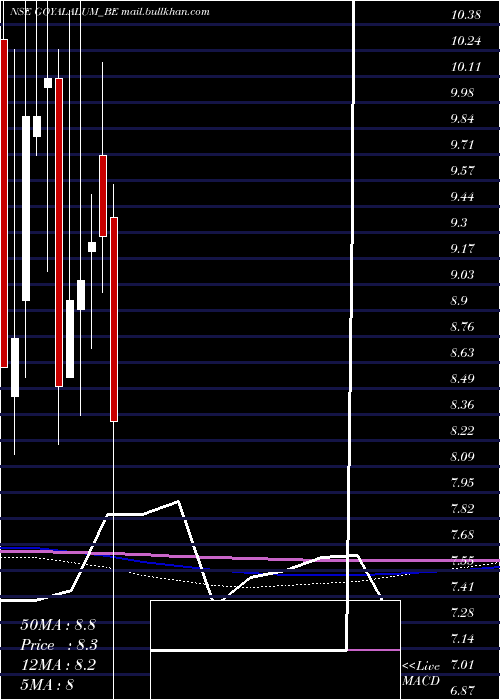
Task: Click the 50MA : 8.8 legend line
Action: (58, 625)
